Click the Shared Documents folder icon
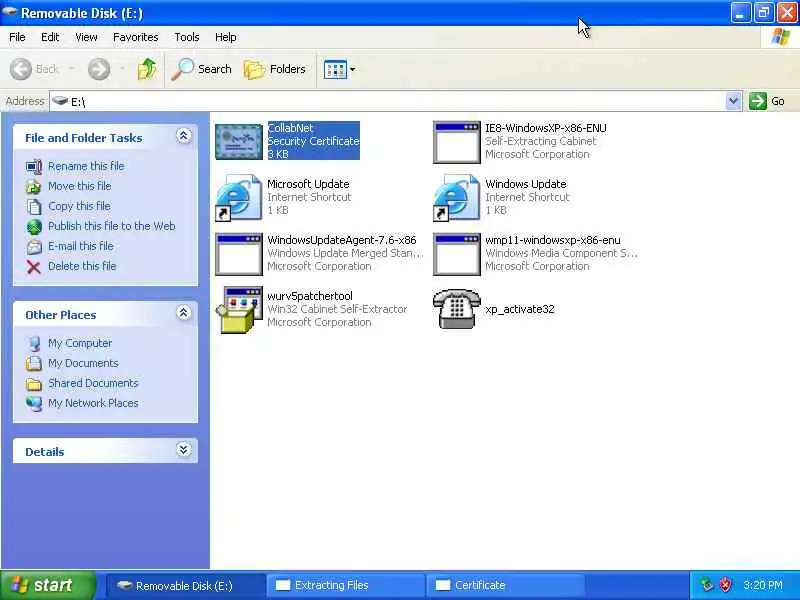 (x=34, y=384)
